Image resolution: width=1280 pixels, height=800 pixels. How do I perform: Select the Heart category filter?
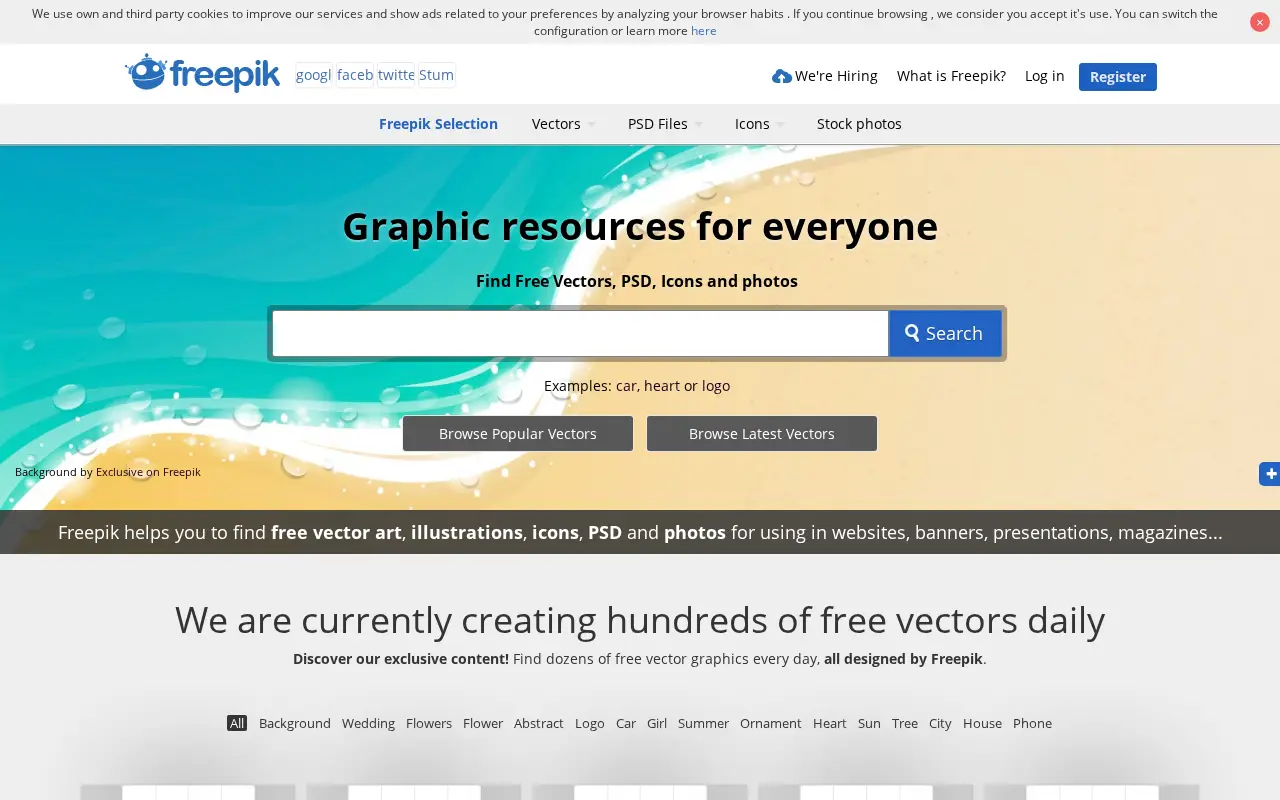point(830,723)
